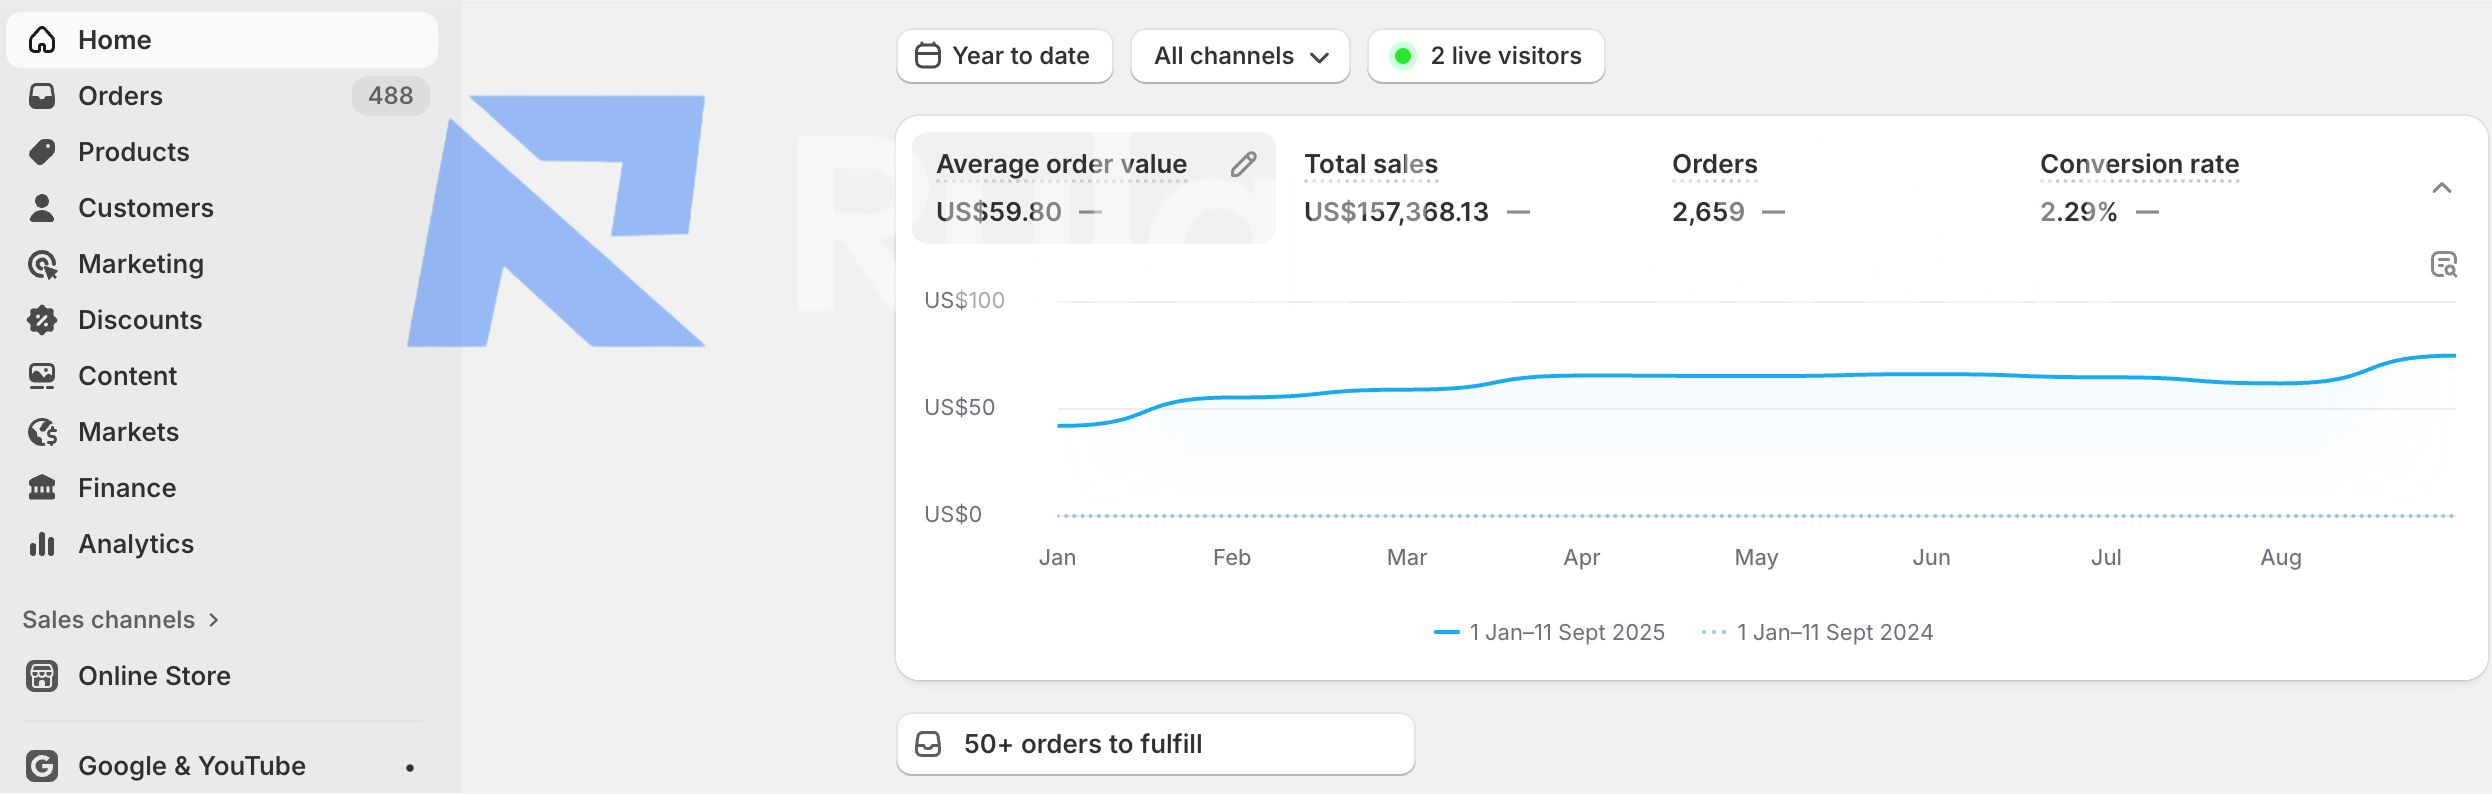
Task: Toggle the 1 Jan–11 Sept 2024 legend series
Action: click(x=1818, y=632)
